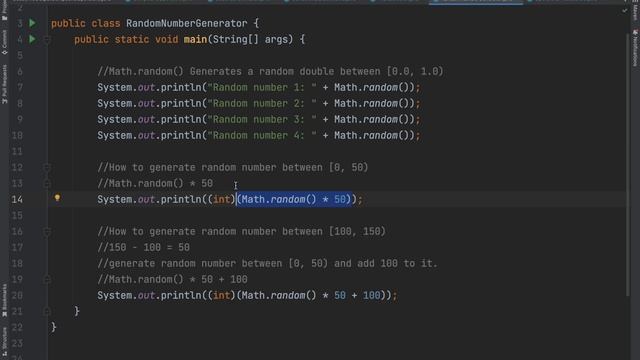Click the "Random number 1: " string
640x360 pixels.
[262, 87]
